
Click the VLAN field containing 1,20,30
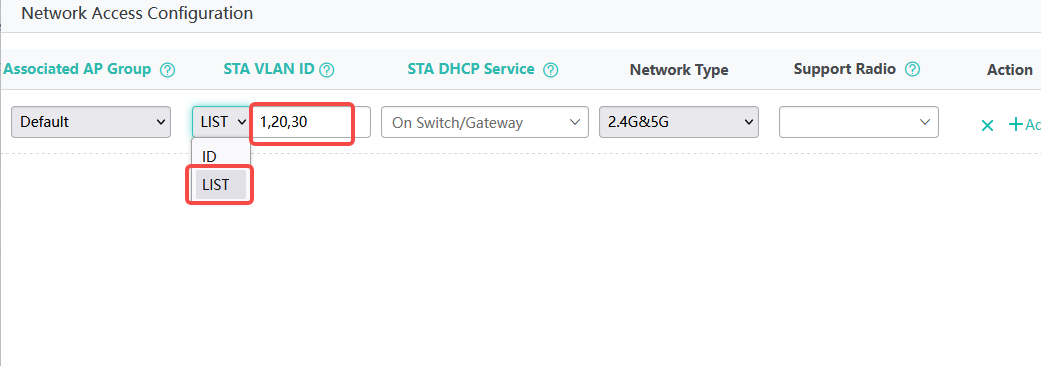[x=311, y=122]
